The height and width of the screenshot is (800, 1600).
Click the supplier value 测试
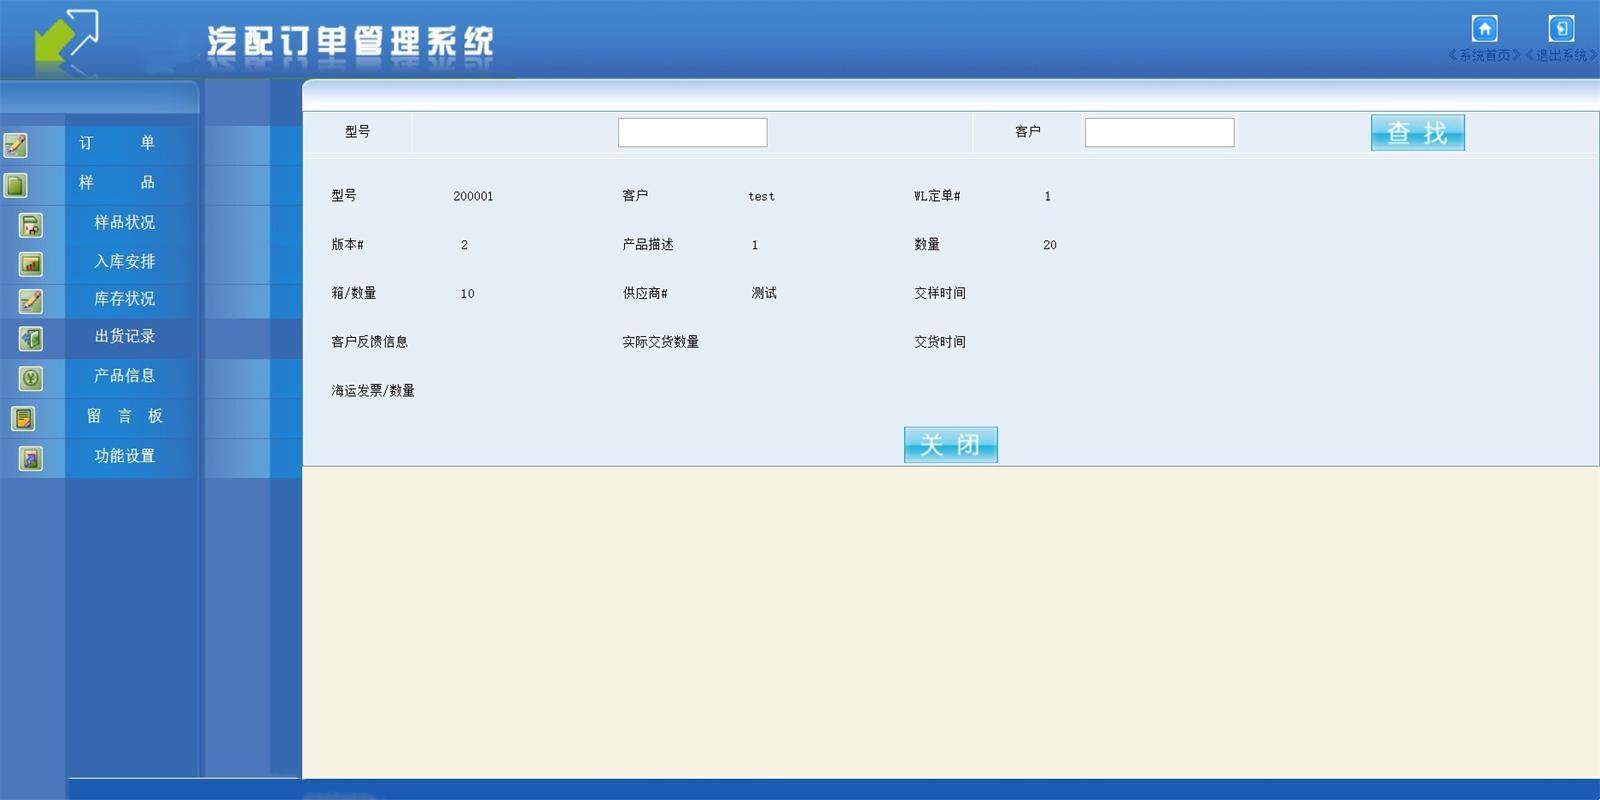(x=764, y=293)
